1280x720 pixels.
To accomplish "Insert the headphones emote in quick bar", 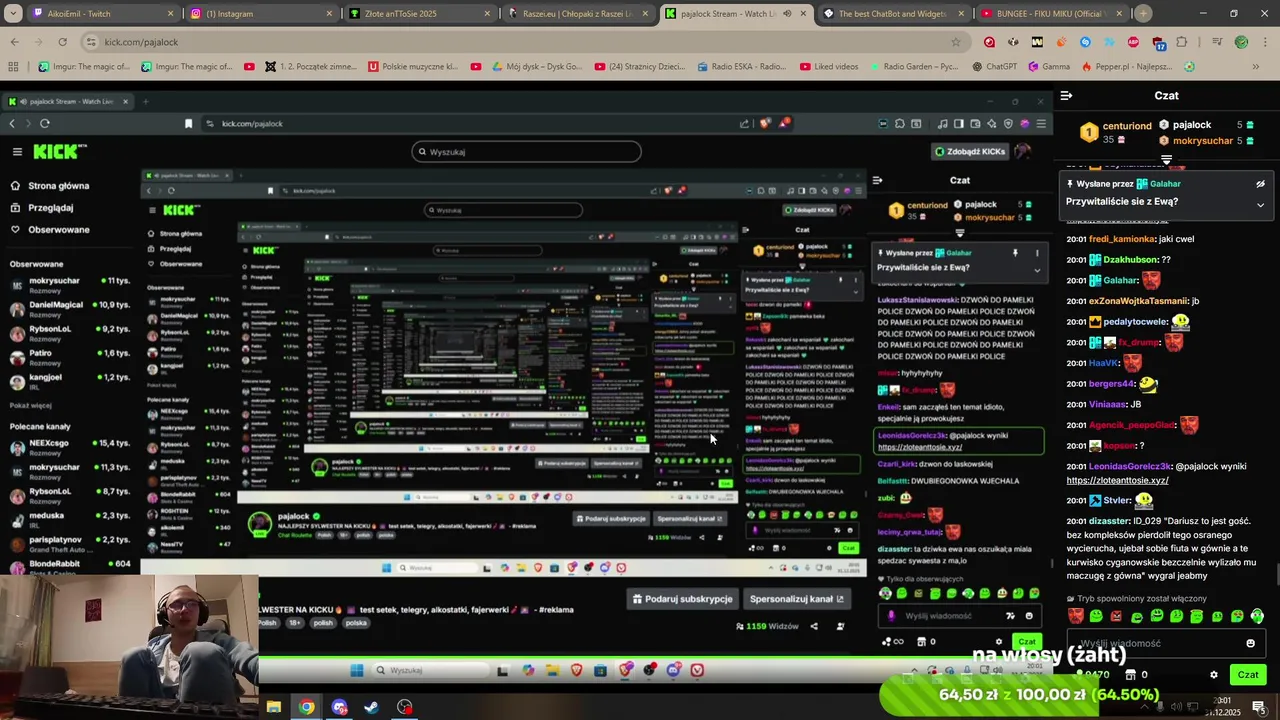I will tap(1257, 616).
